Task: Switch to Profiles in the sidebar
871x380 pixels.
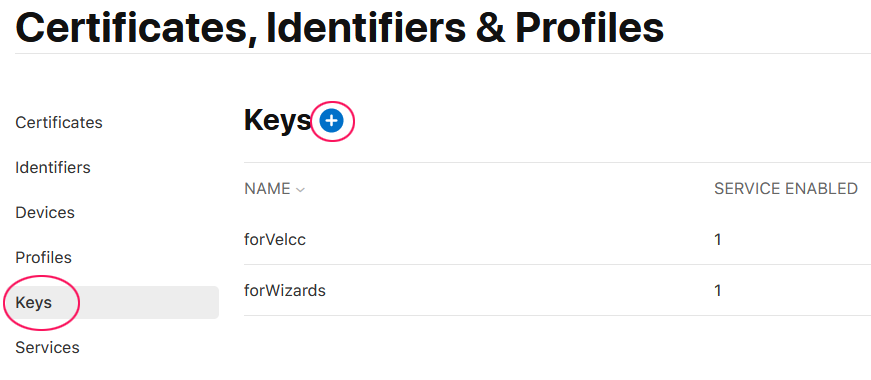Action: (43, 258)
